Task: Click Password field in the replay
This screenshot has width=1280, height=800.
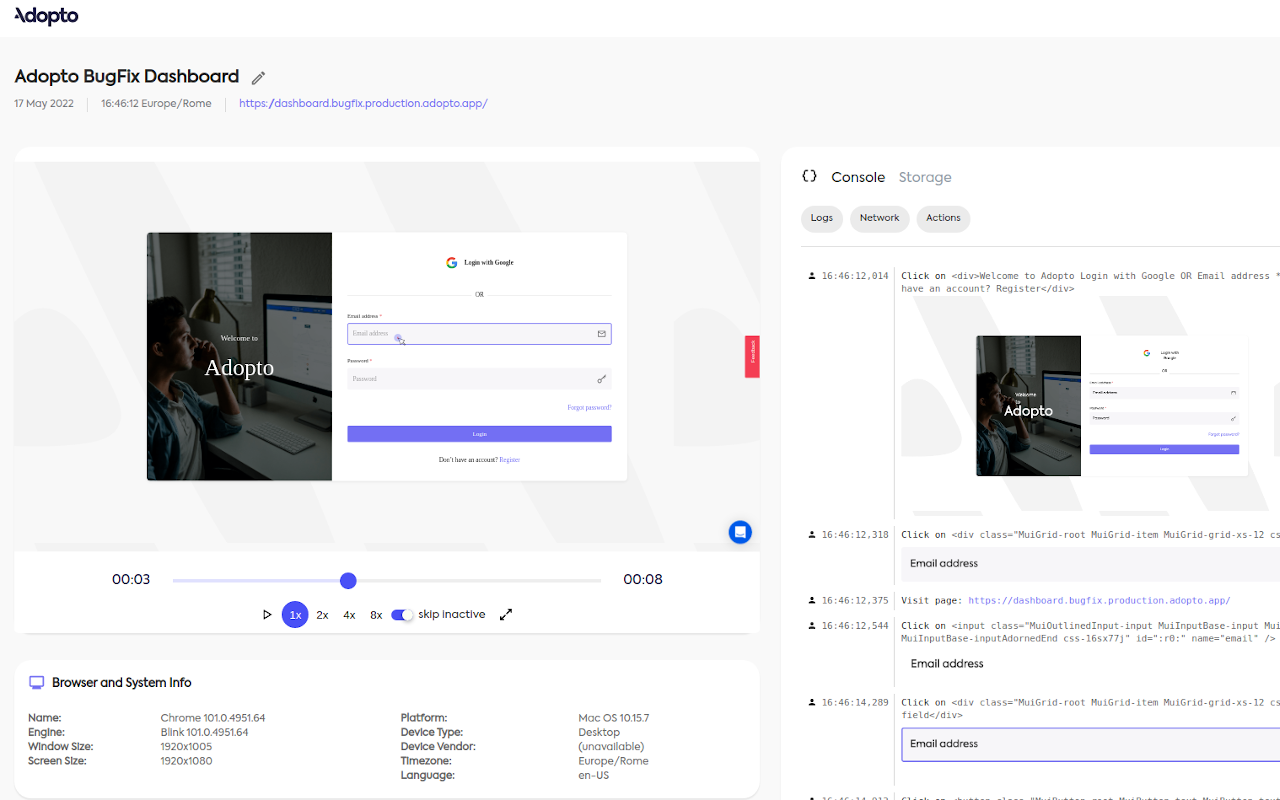Action: point(479,379)
